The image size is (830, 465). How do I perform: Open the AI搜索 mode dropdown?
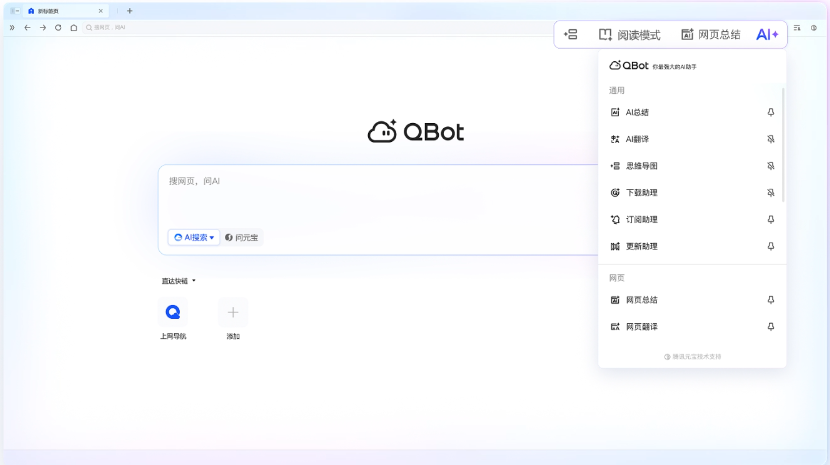[x=194, y=237]
